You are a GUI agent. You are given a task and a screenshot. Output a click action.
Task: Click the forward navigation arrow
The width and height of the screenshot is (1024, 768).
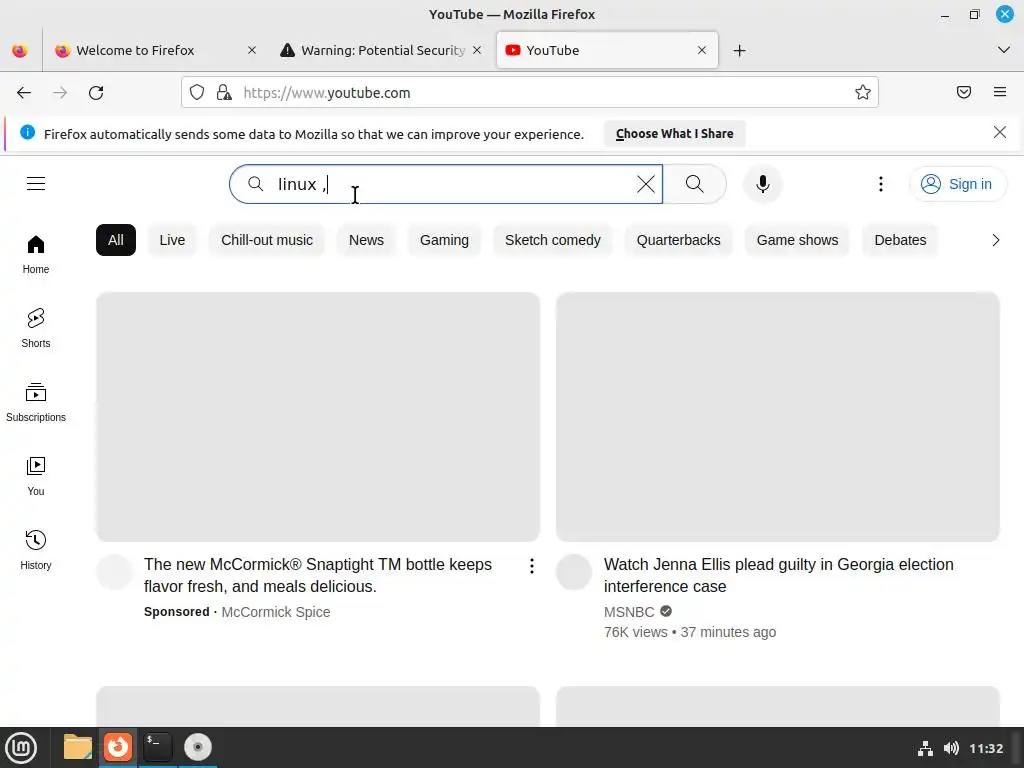point(60,93)
